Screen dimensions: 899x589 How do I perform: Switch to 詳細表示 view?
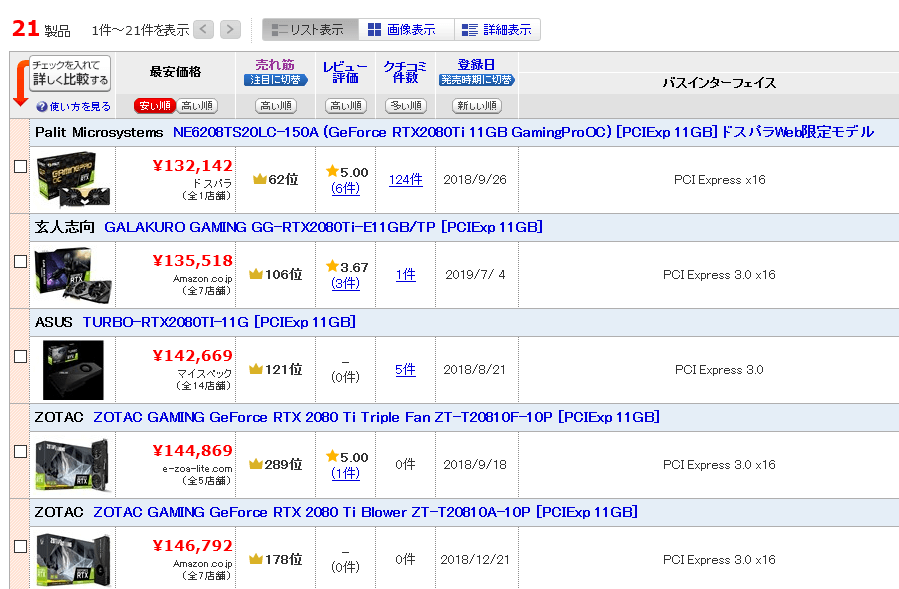click(497, 30)
